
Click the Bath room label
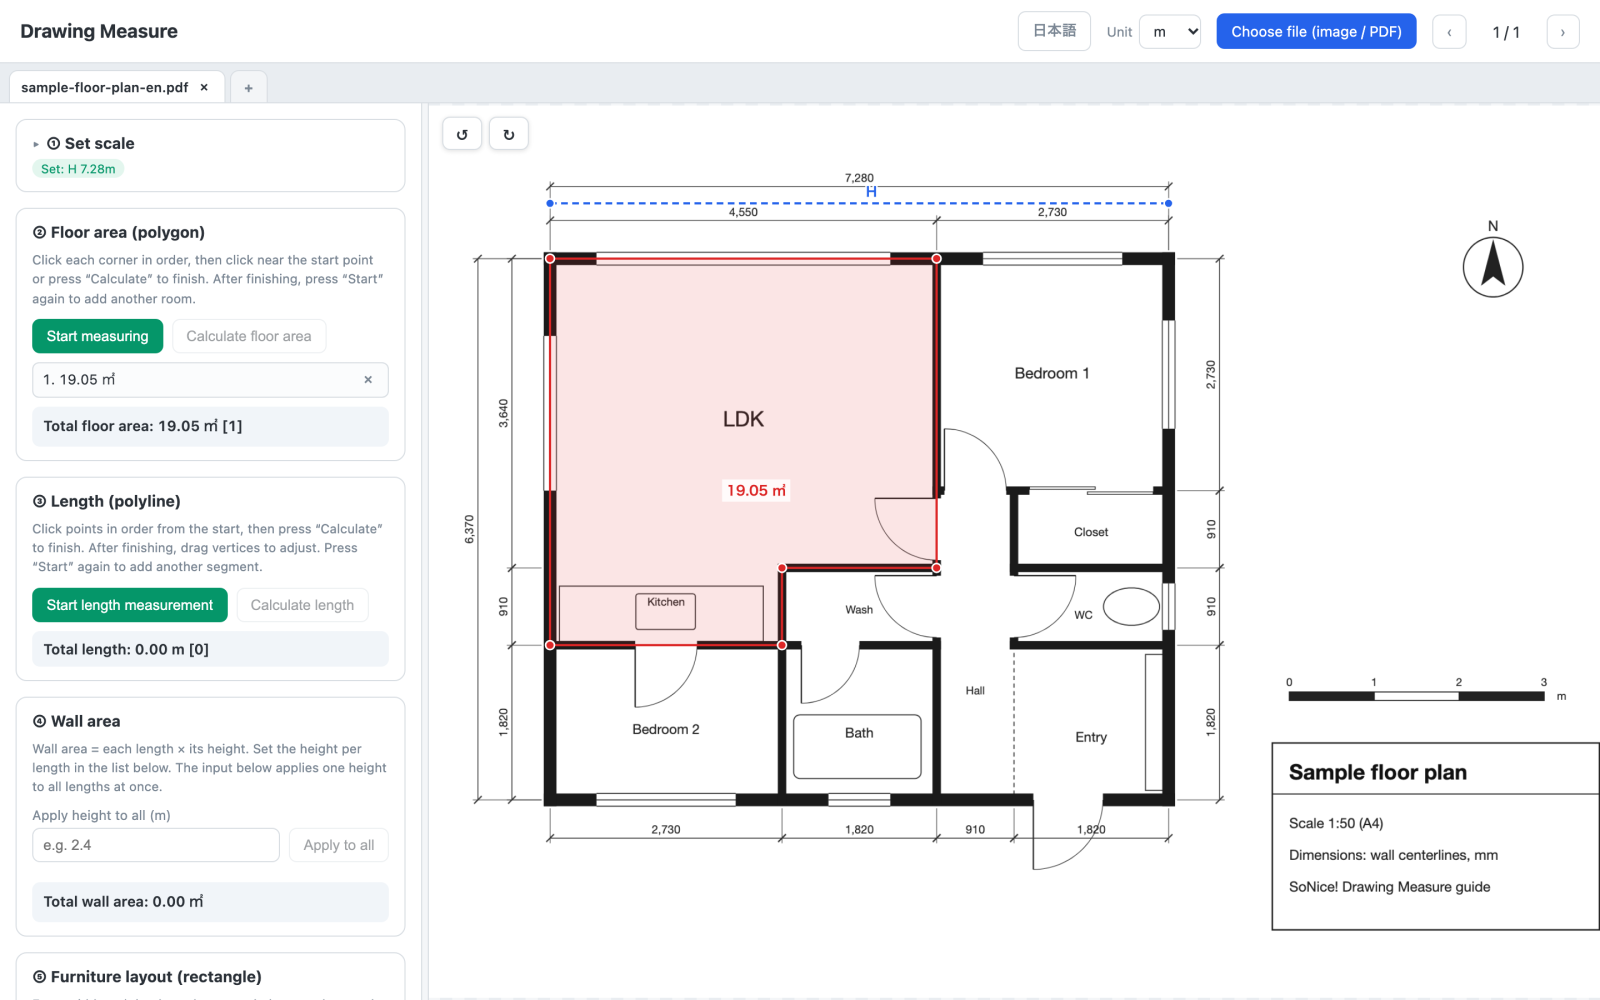859,733
